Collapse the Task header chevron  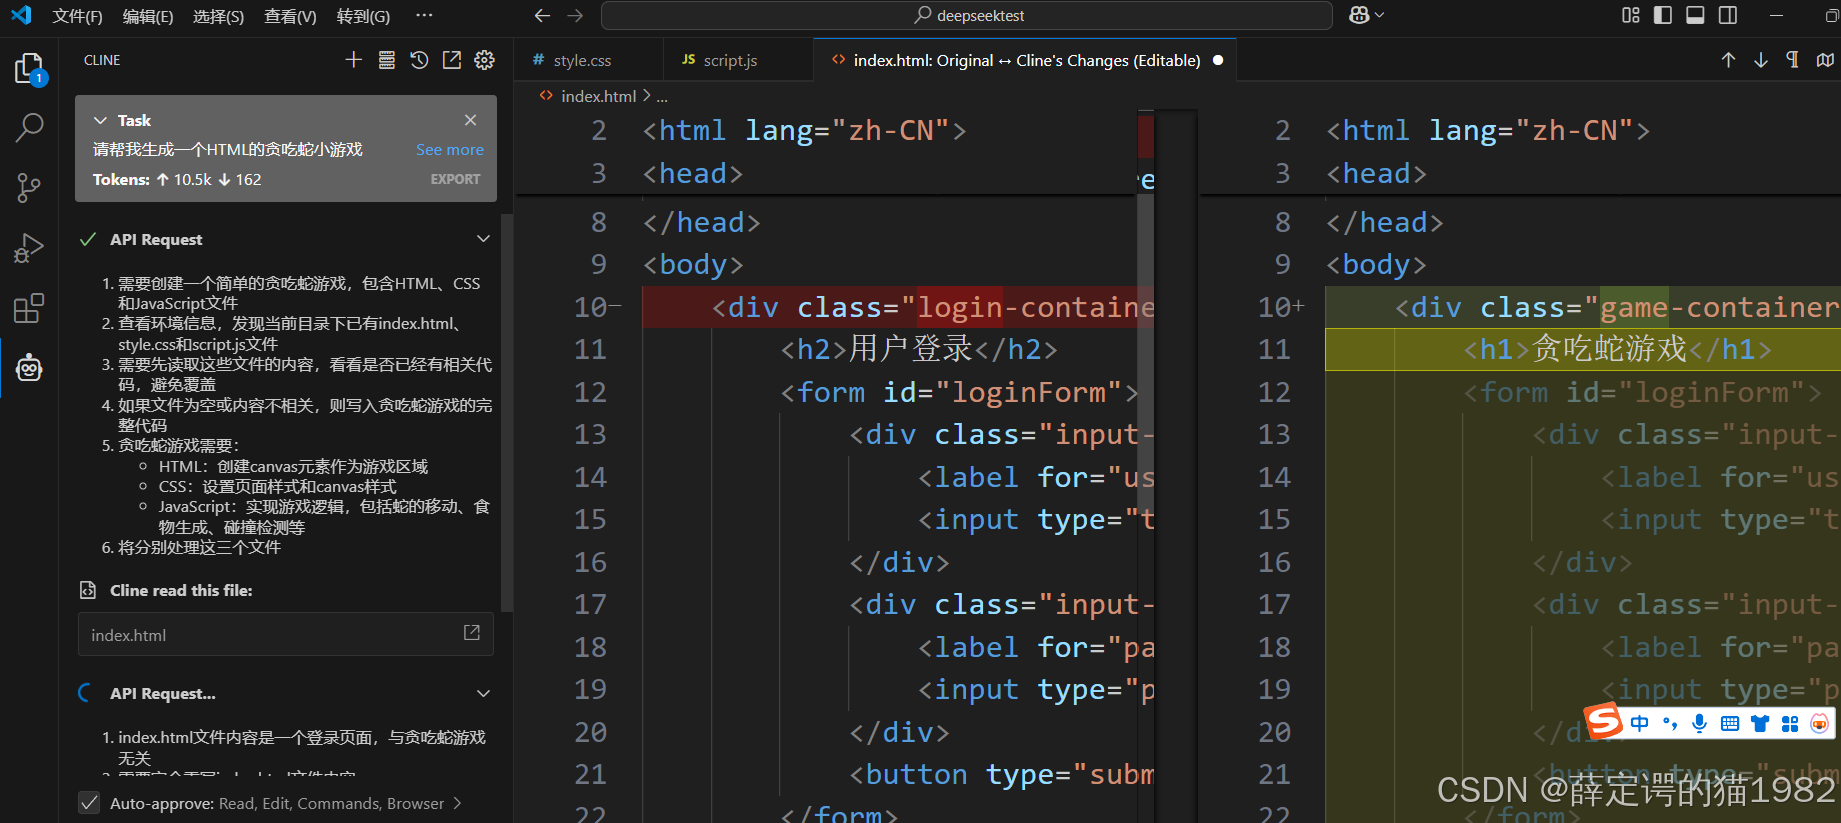coord(100,120)
